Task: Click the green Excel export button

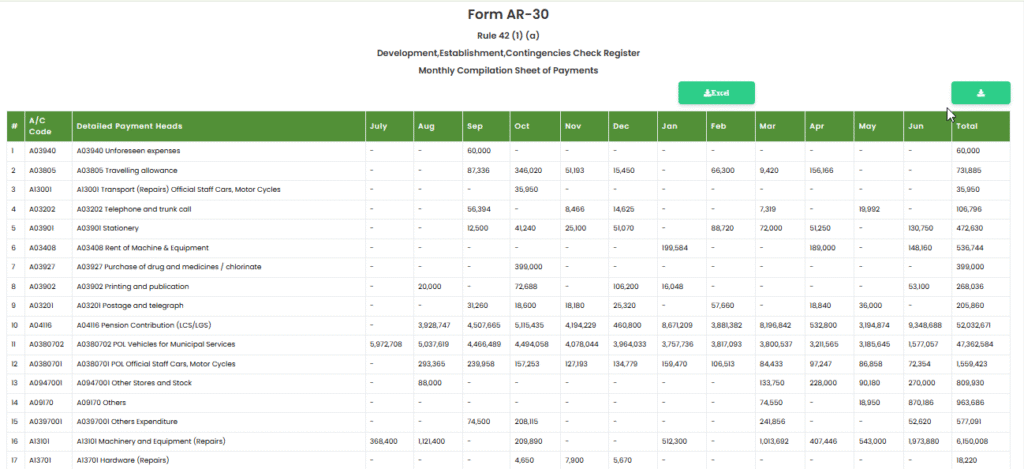Action: click(x=716, y=93)
